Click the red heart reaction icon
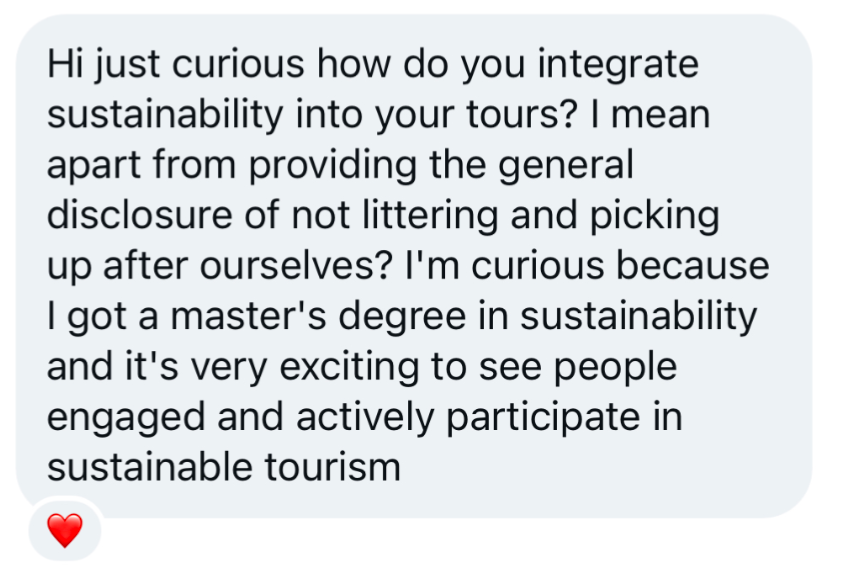This screenshot has width=845, height=575. point(65,530)
